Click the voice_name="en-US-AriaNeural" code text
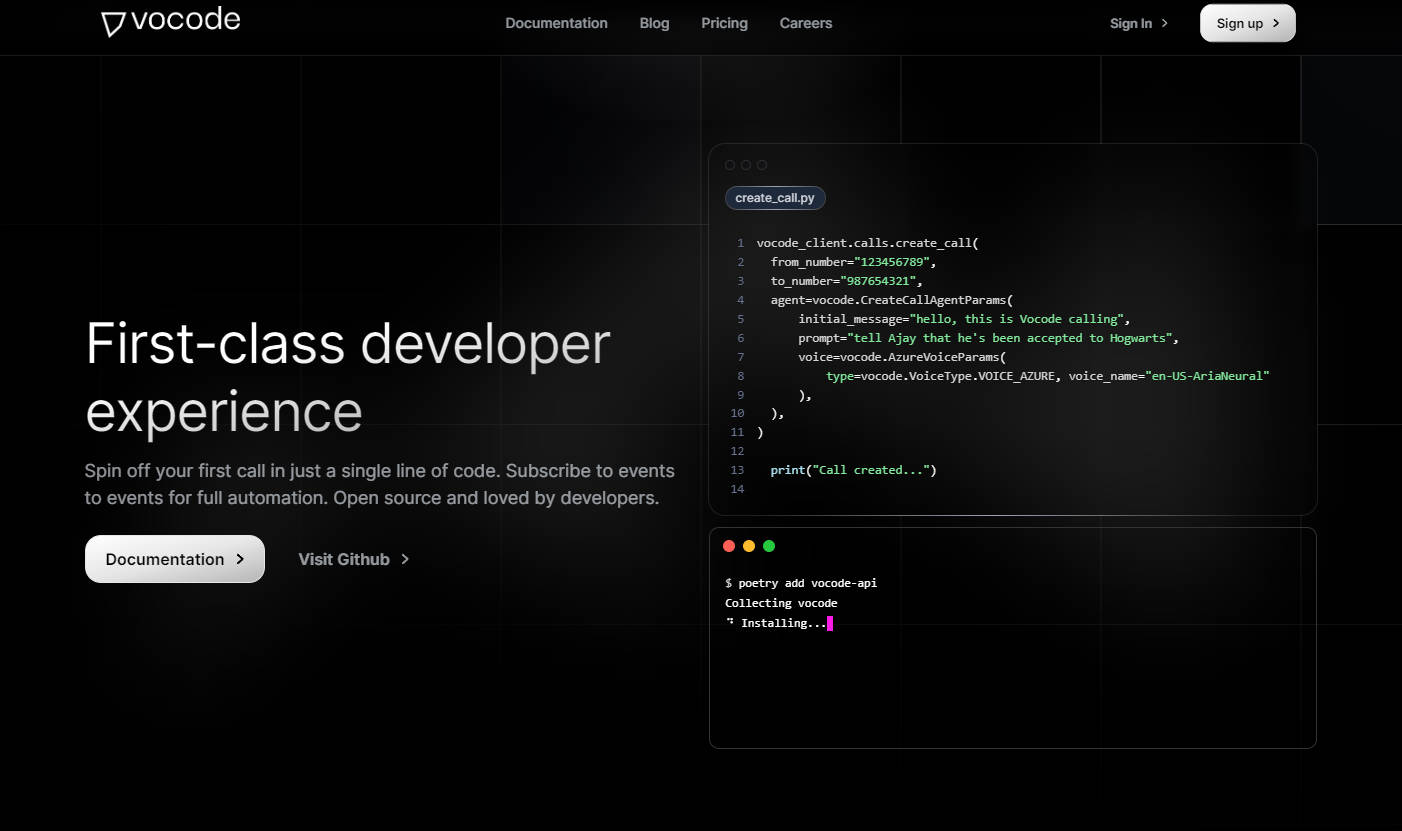Screen dimensions: 1402x831 click(x=1169, y=376)
